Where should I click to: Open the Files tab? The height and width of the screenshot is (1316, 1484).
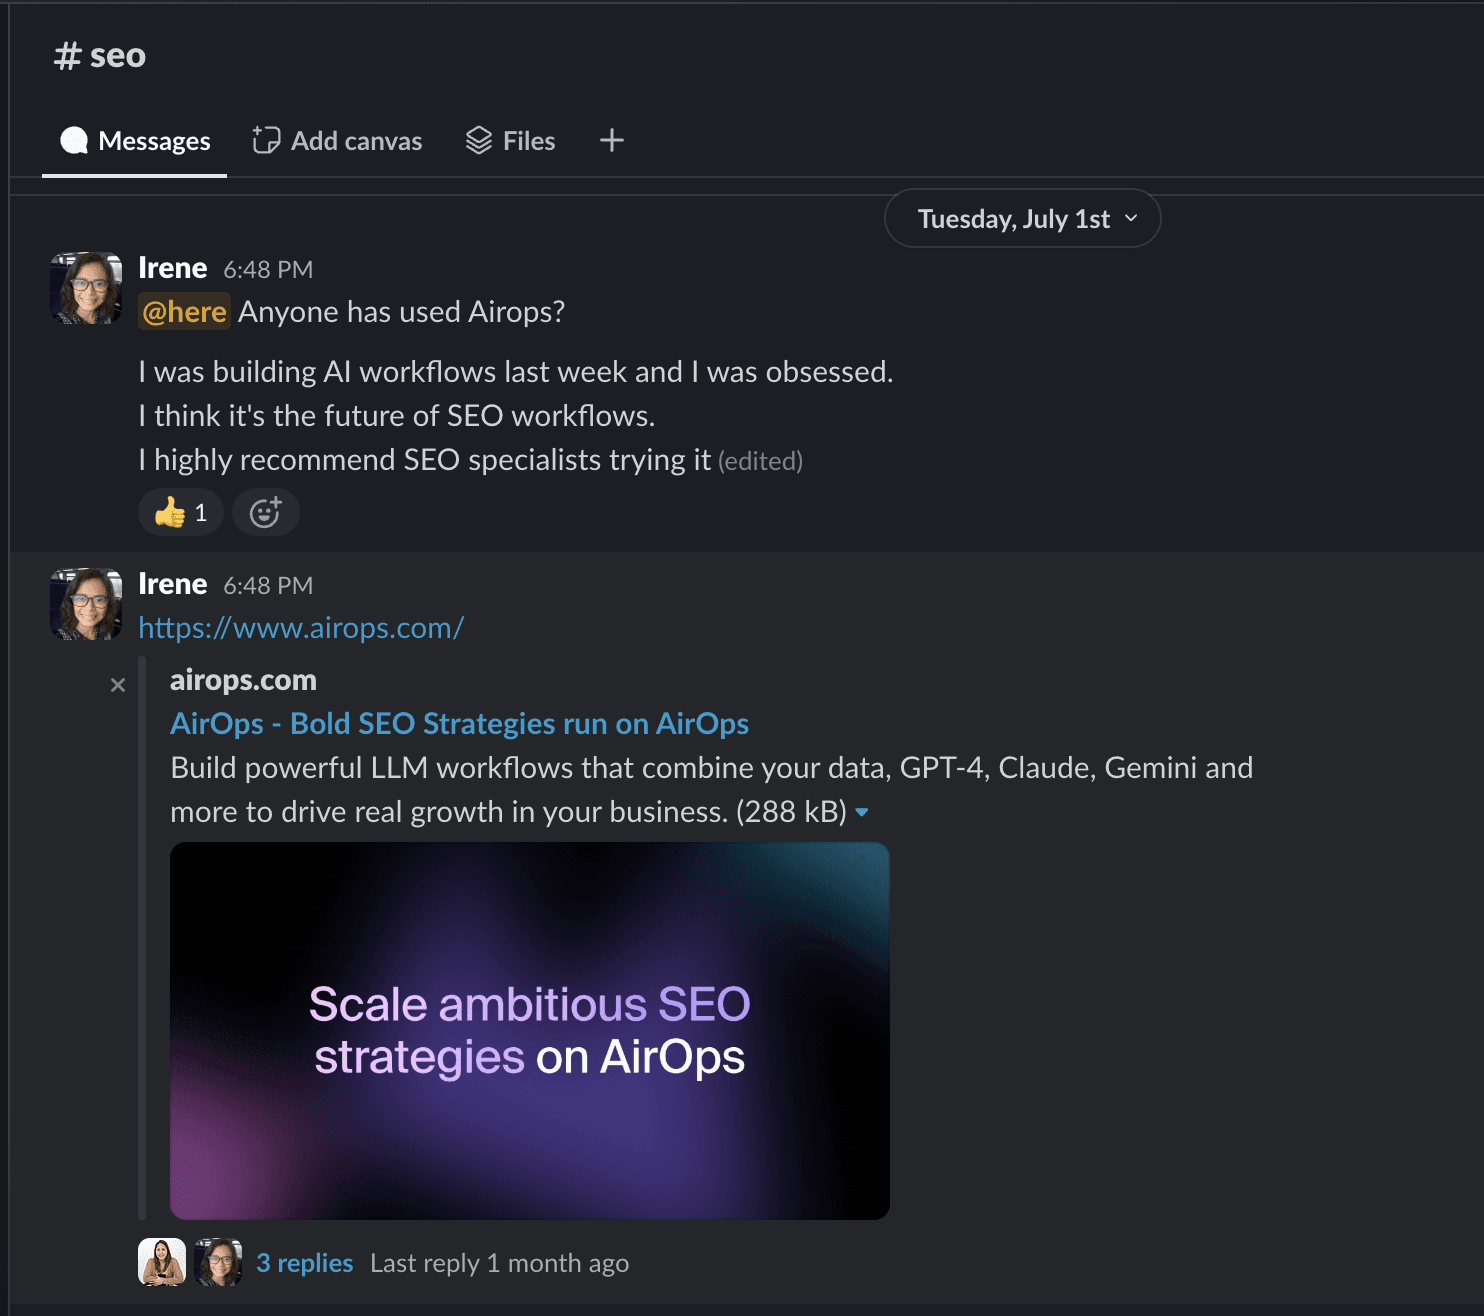click(511, 141)
